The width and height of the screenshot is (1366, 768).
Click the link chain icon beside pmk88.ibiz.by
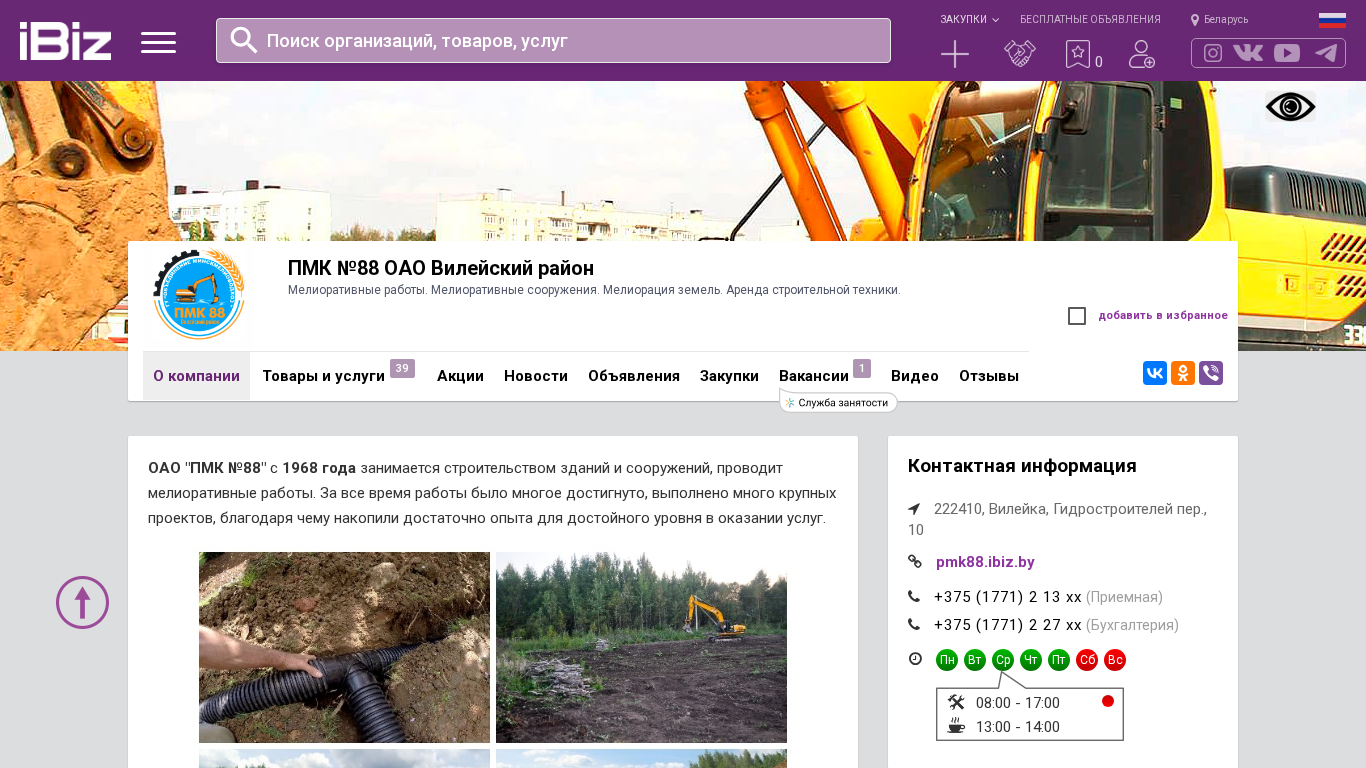915,562
